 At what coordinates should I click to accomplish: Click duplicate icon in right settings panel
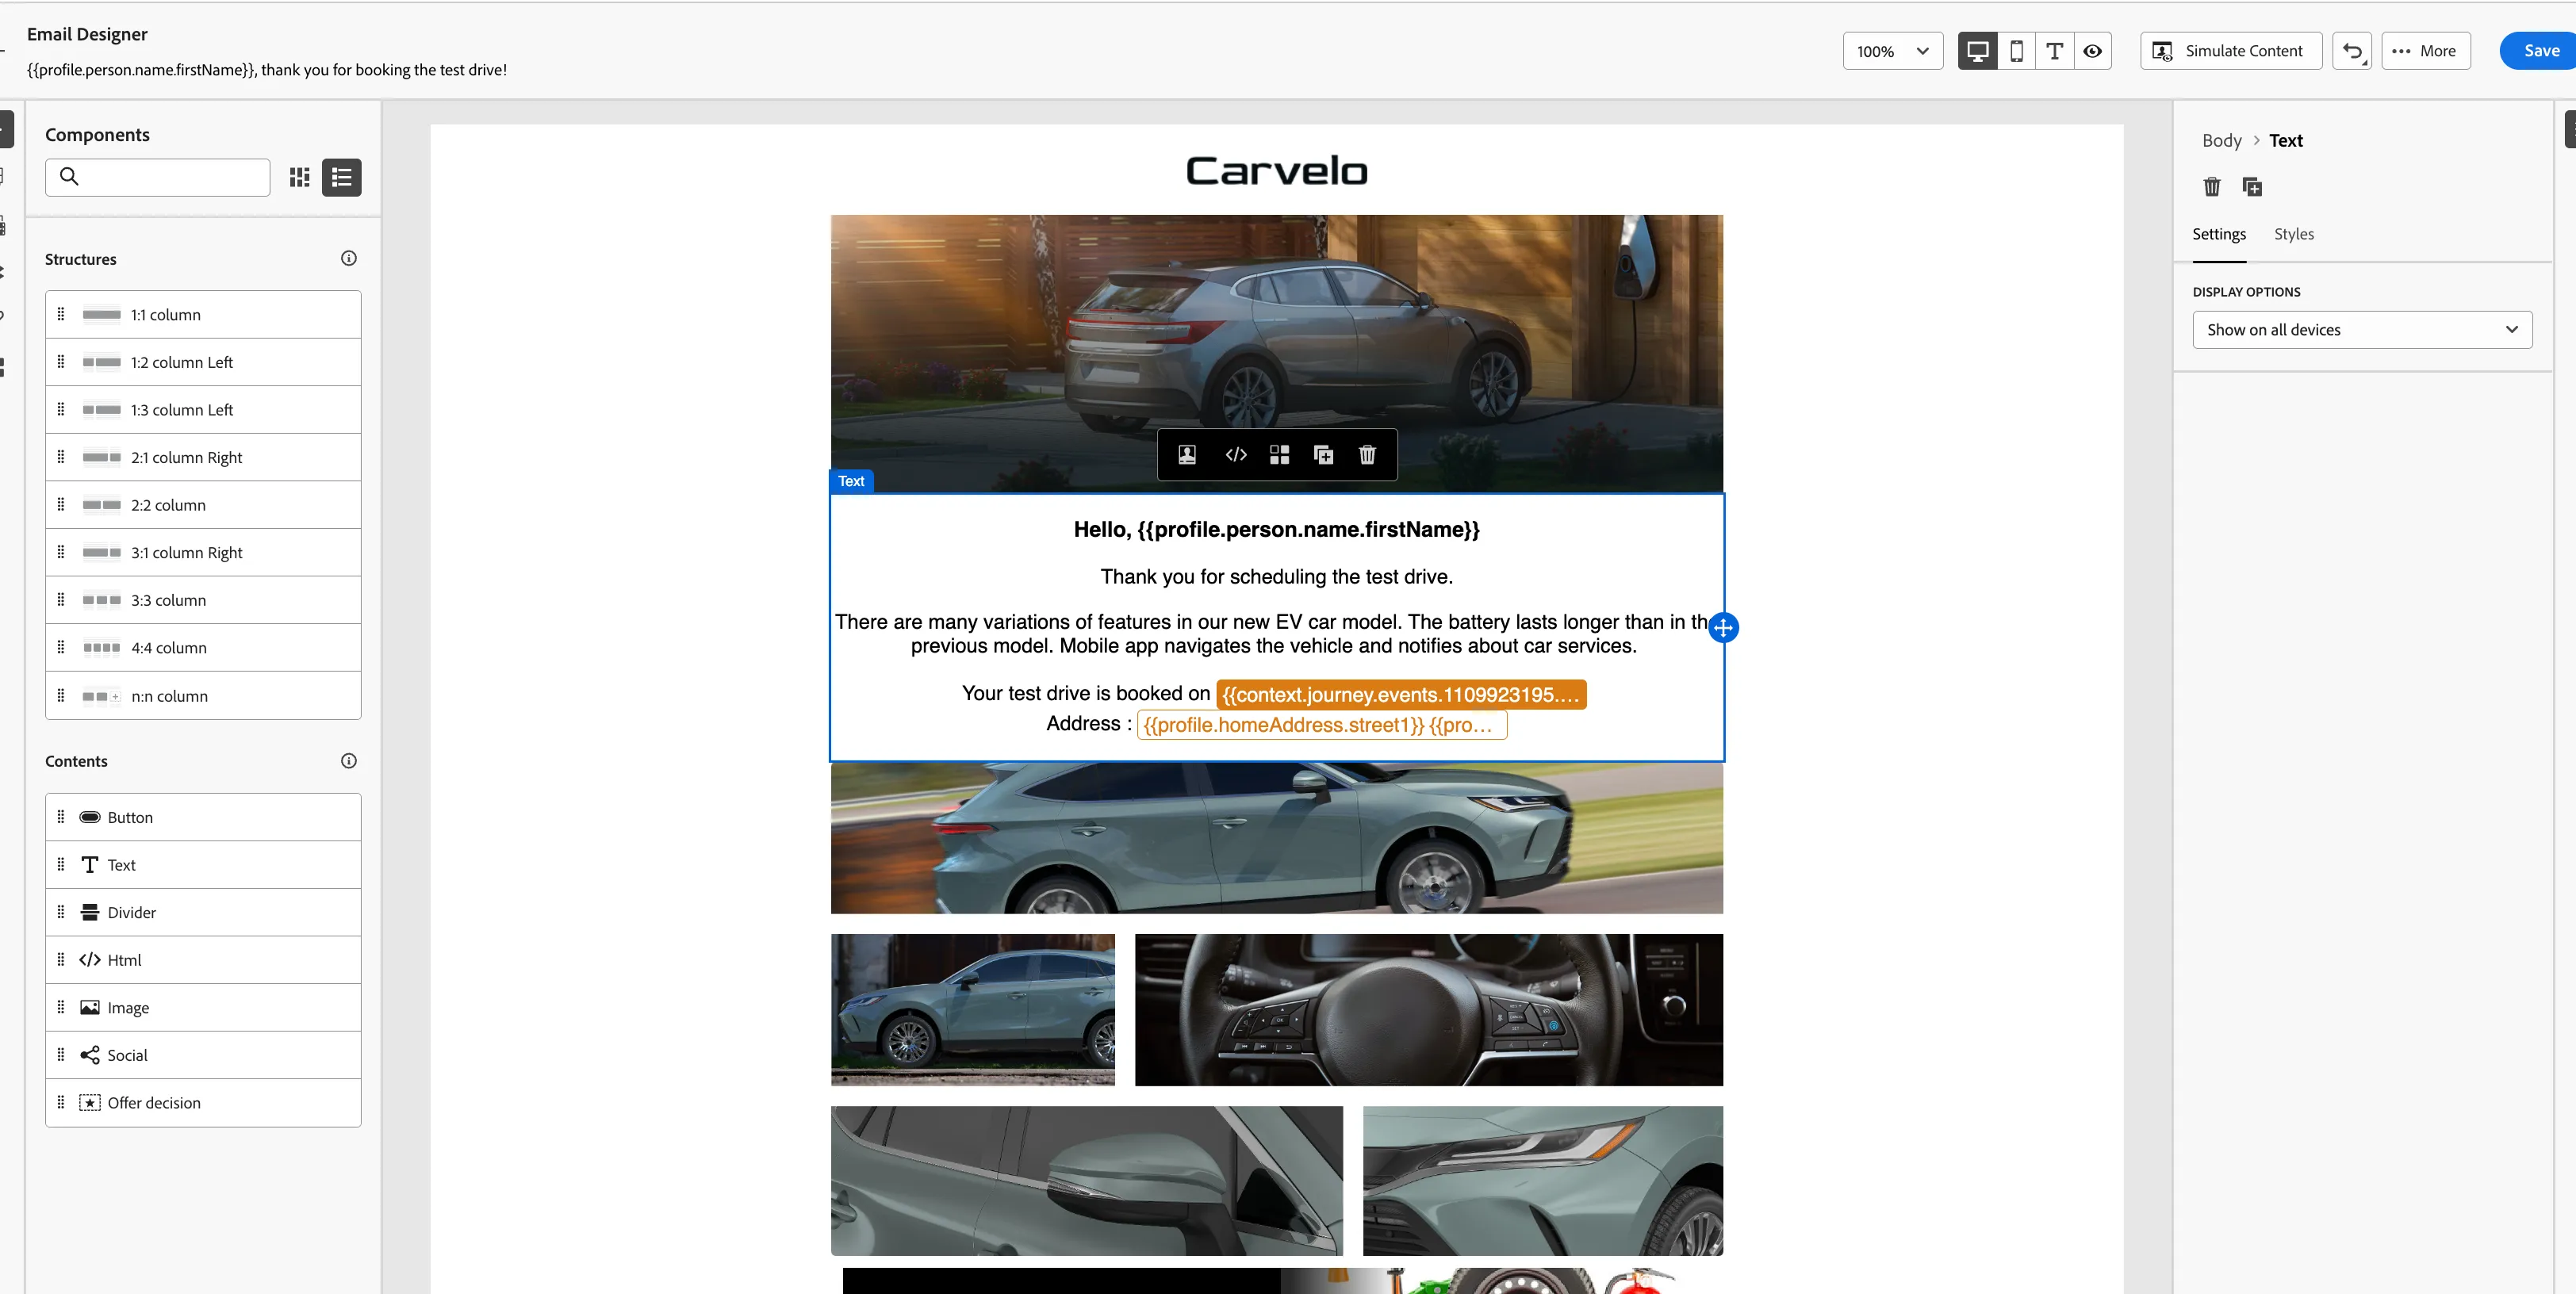coord(2252,186)
